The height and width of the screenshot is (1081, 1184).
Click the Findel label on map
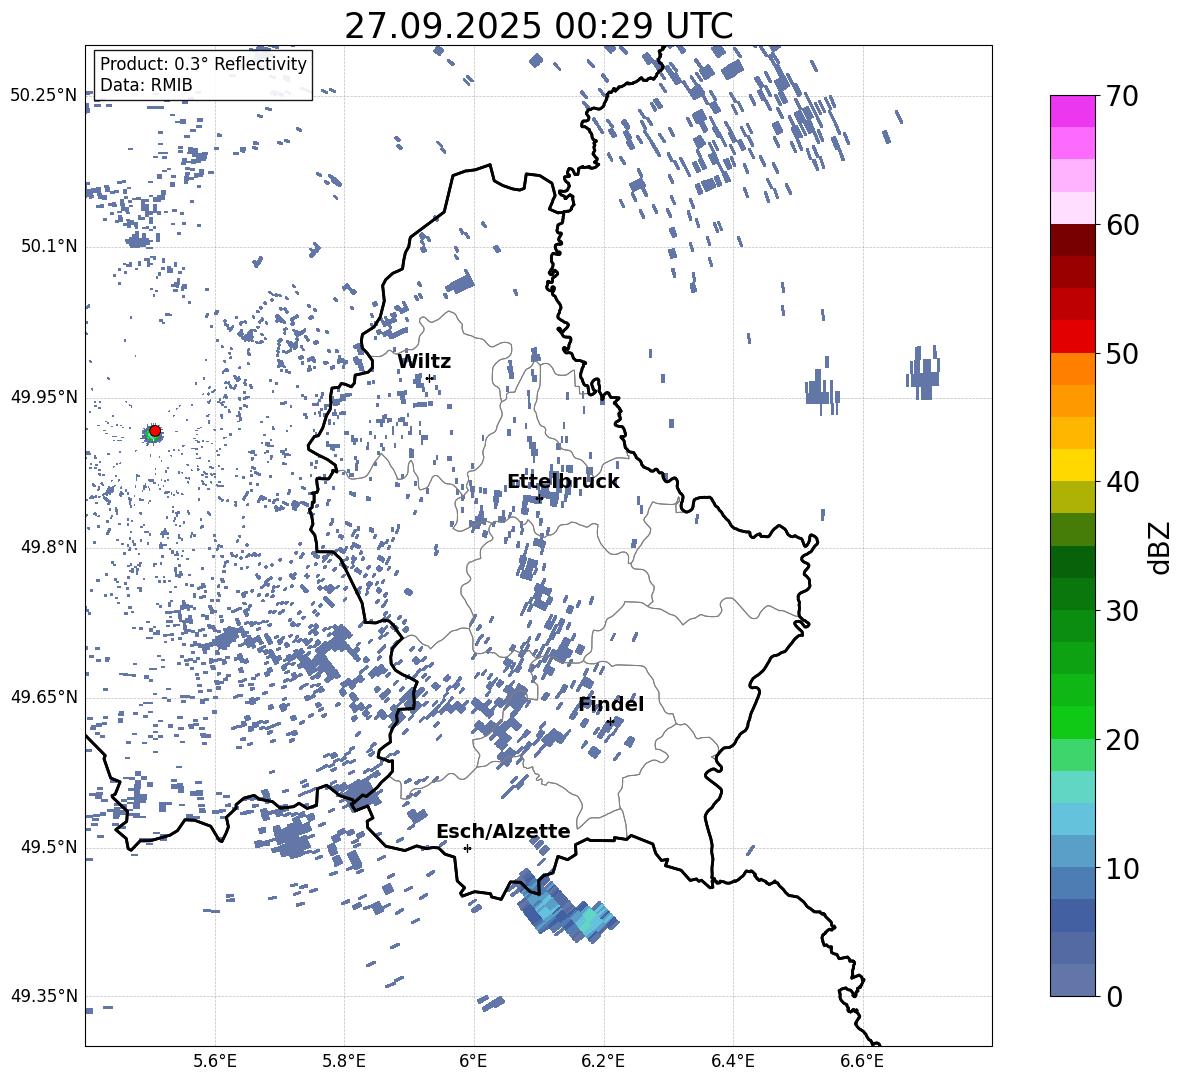(611, 704)
